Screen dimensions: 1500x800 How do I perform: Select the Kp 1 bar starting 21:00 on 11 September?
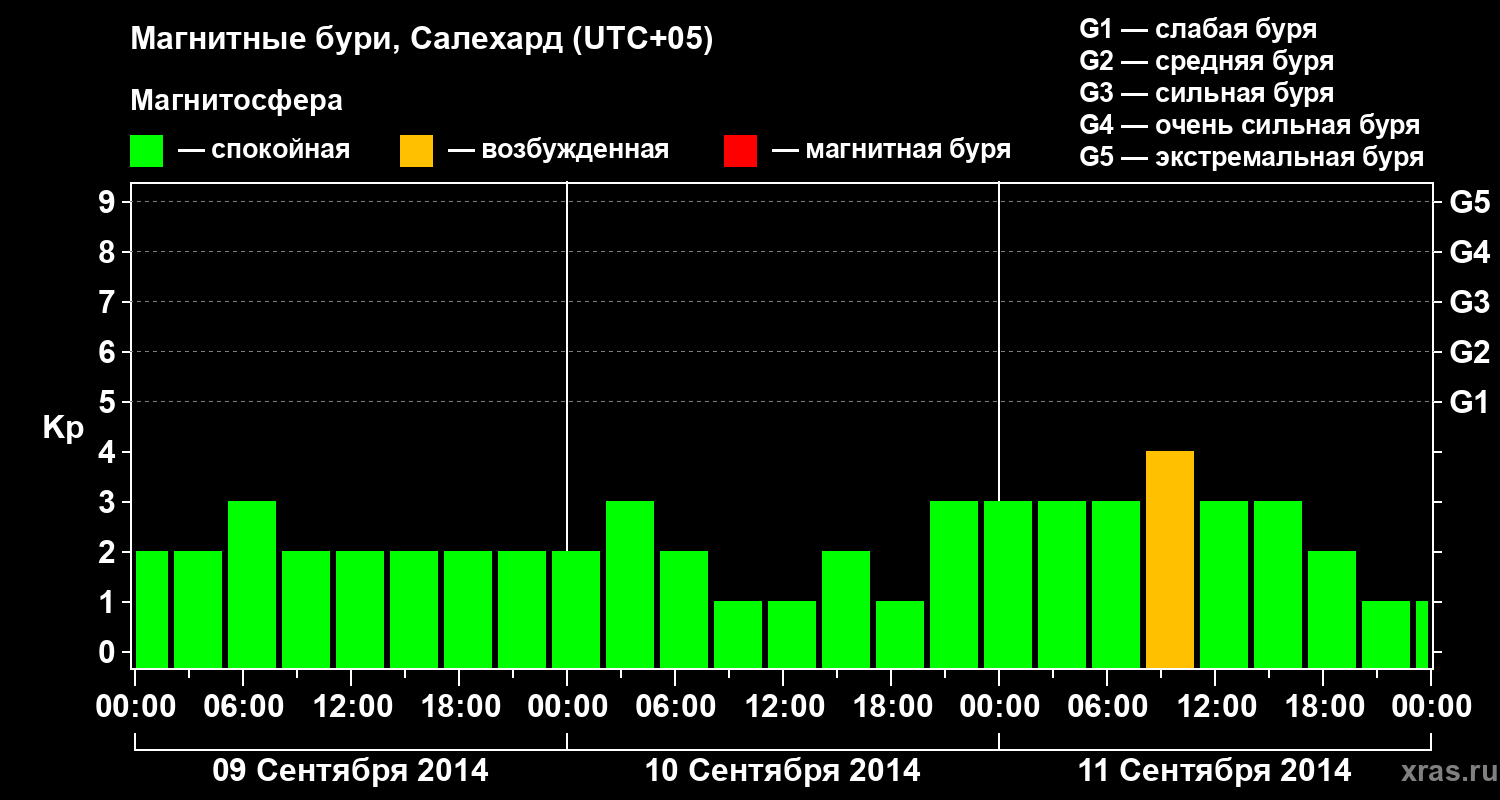[1386, 635]
